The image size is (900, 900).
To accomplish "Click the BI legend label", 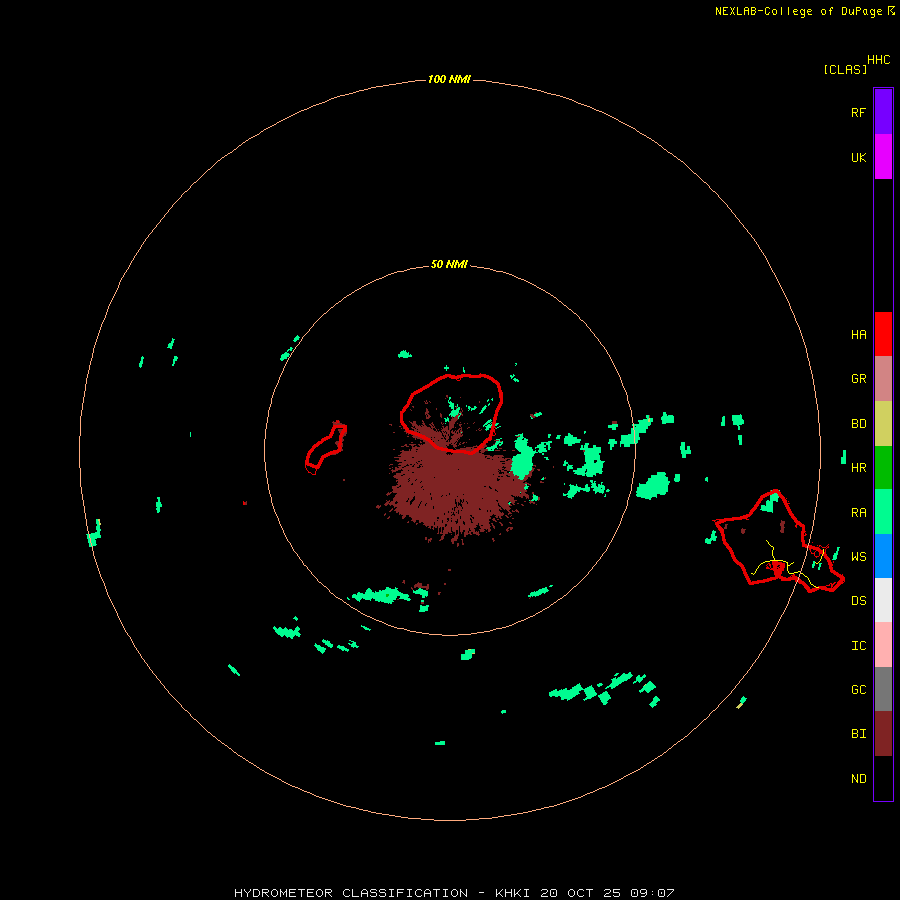I will [858, 734].
